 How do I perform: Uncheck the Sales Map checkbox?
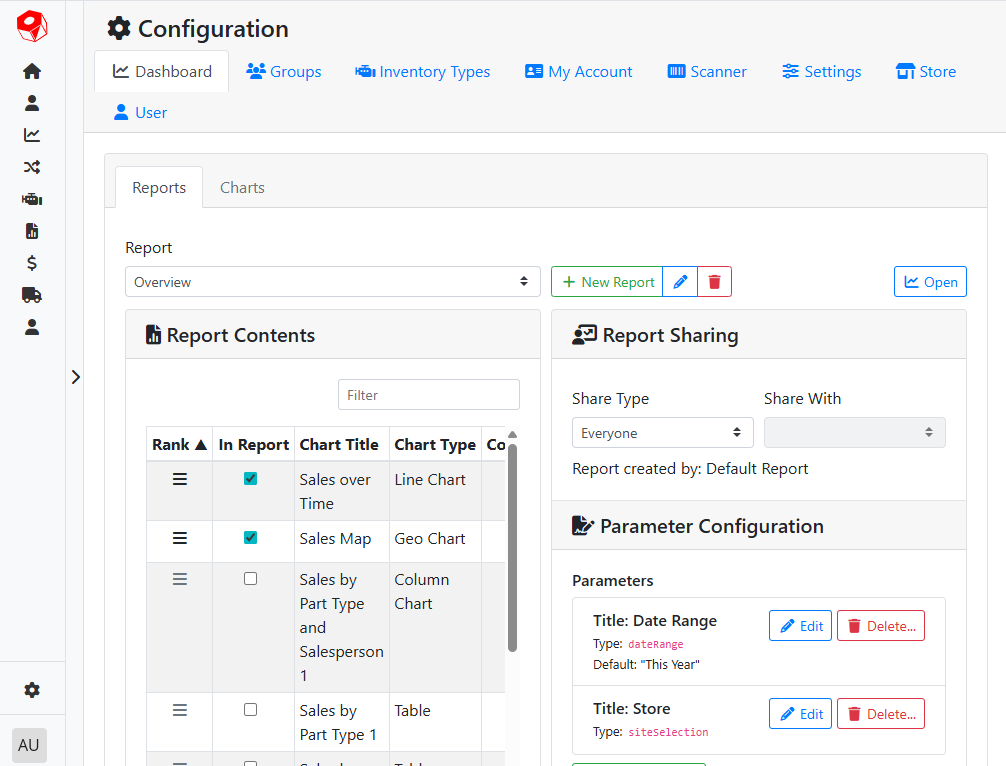[250, 538]
